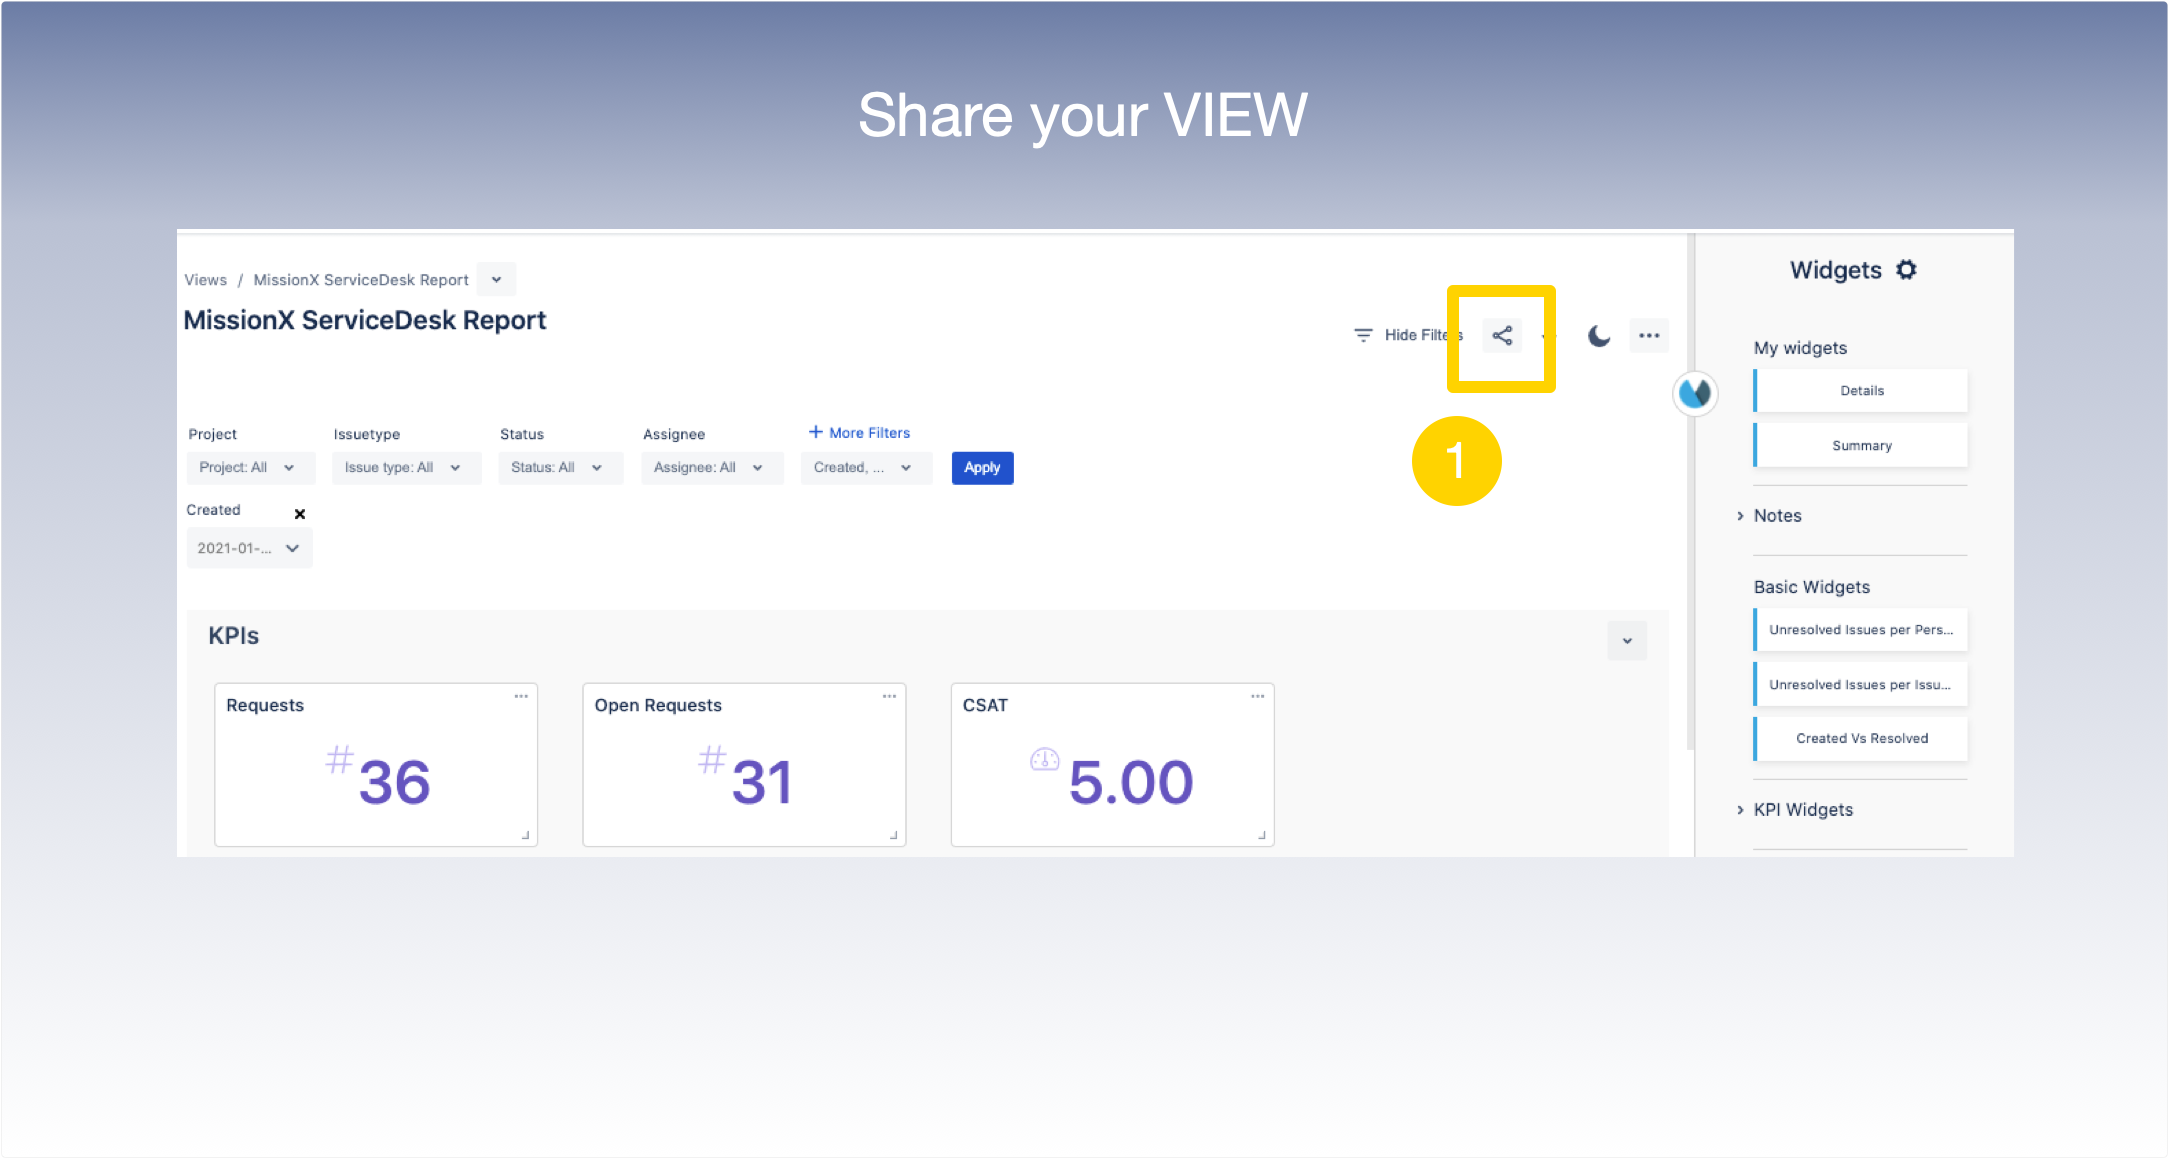This screenshot has height=1158, width=2168.
Task: Navigate to Views in the breadcrumb
Action: tap(205, 280)
